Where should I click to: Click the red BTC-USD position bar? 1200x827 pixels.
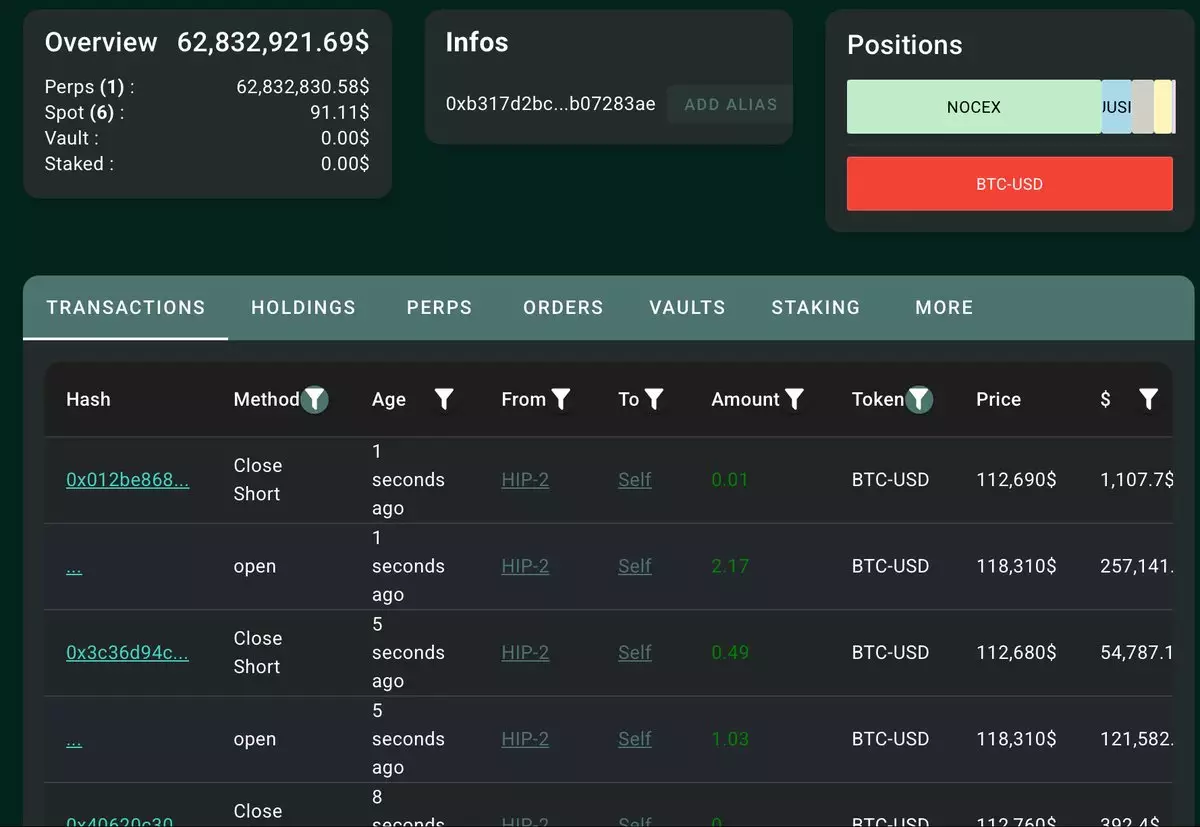coord(1009,184)
